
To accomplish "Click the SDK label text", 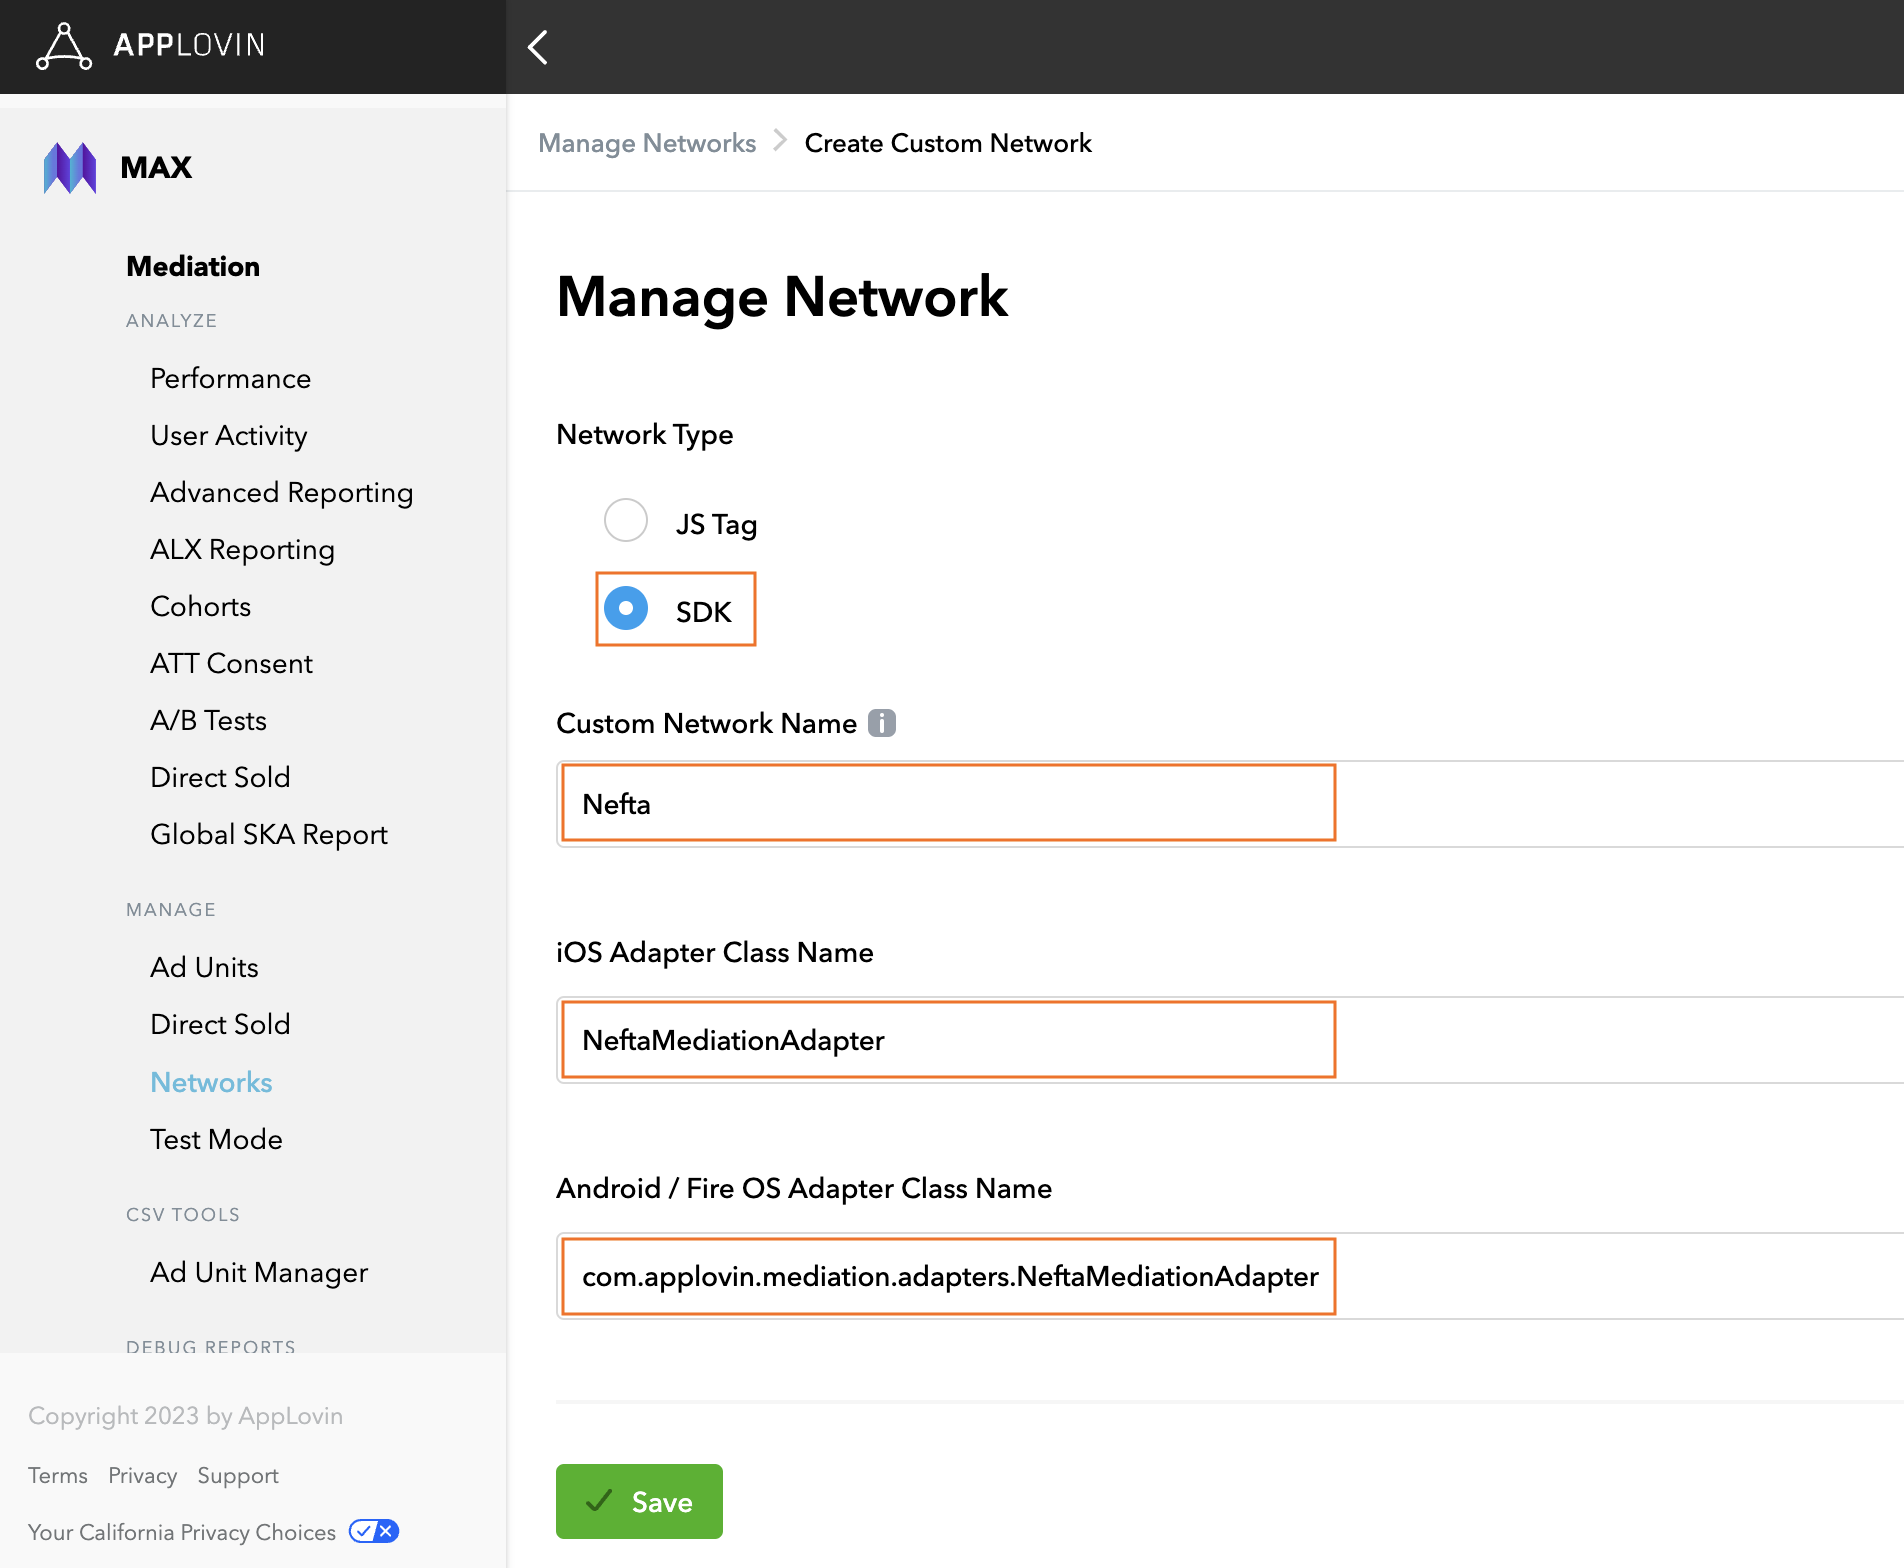I will click(704, 612).
